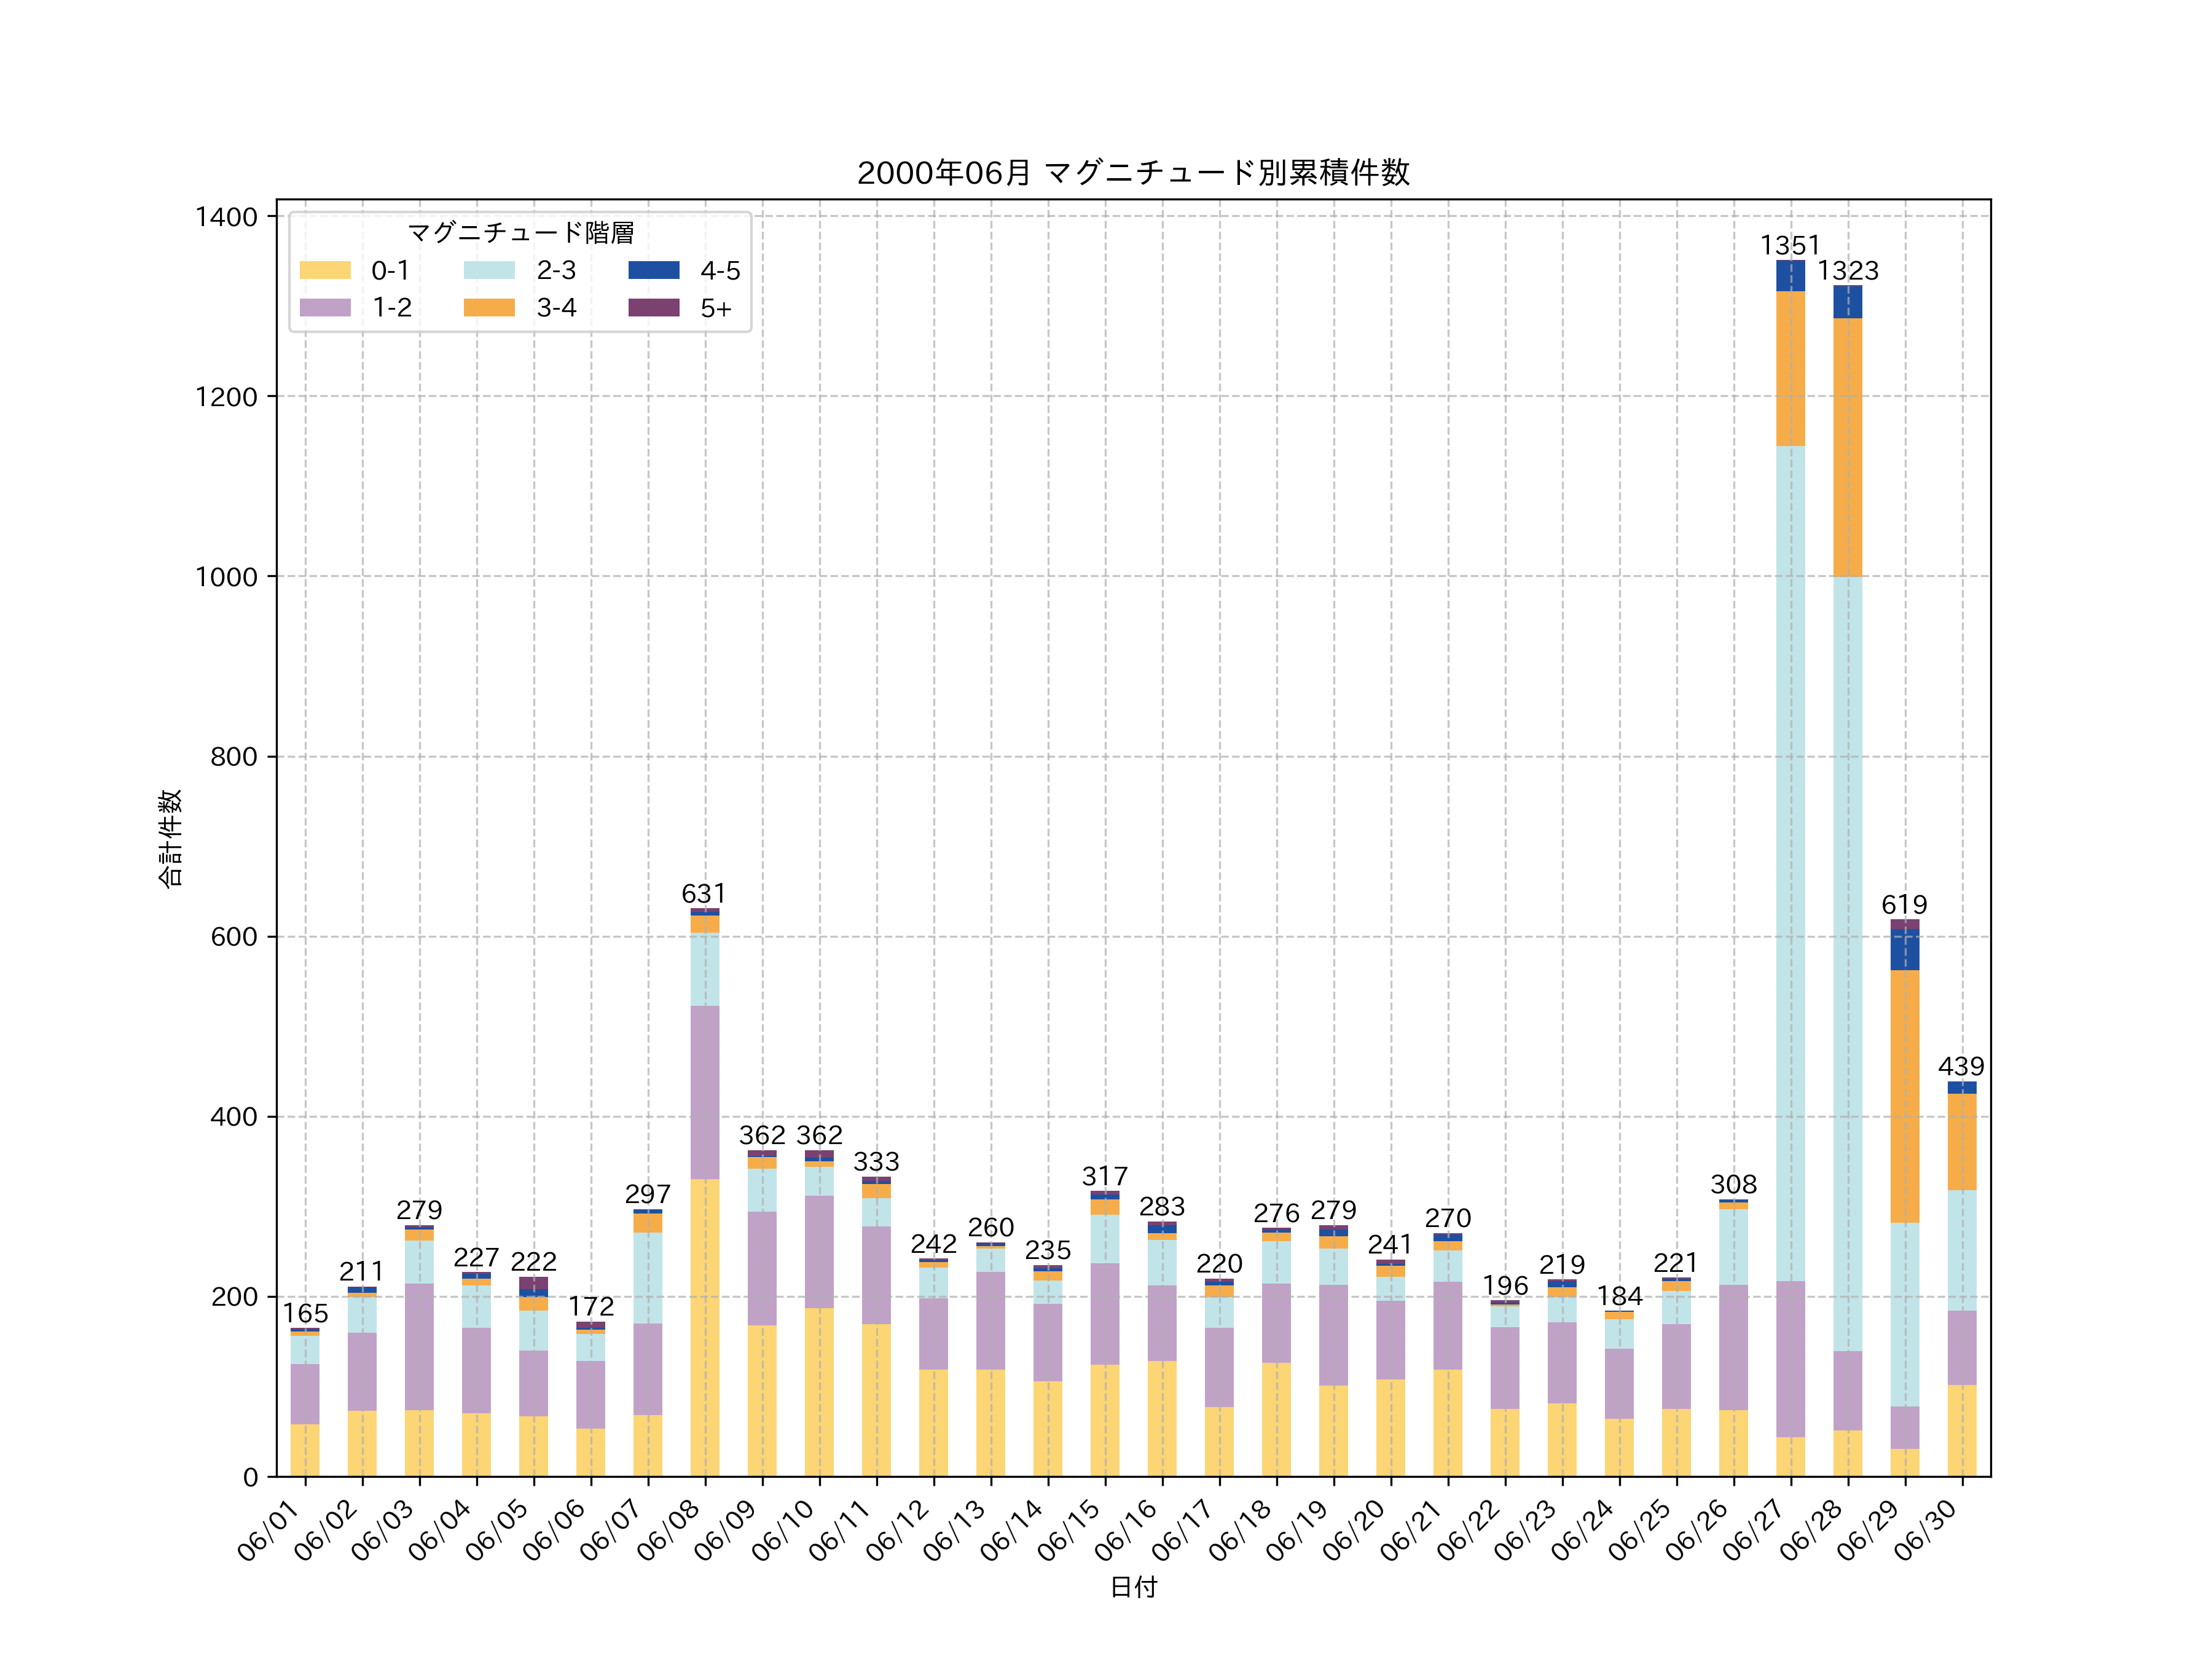The width and height of the screenshot is (2212, 1659).
Task: Click the orange segment of the 06/28 bar
Action: 1847,447
